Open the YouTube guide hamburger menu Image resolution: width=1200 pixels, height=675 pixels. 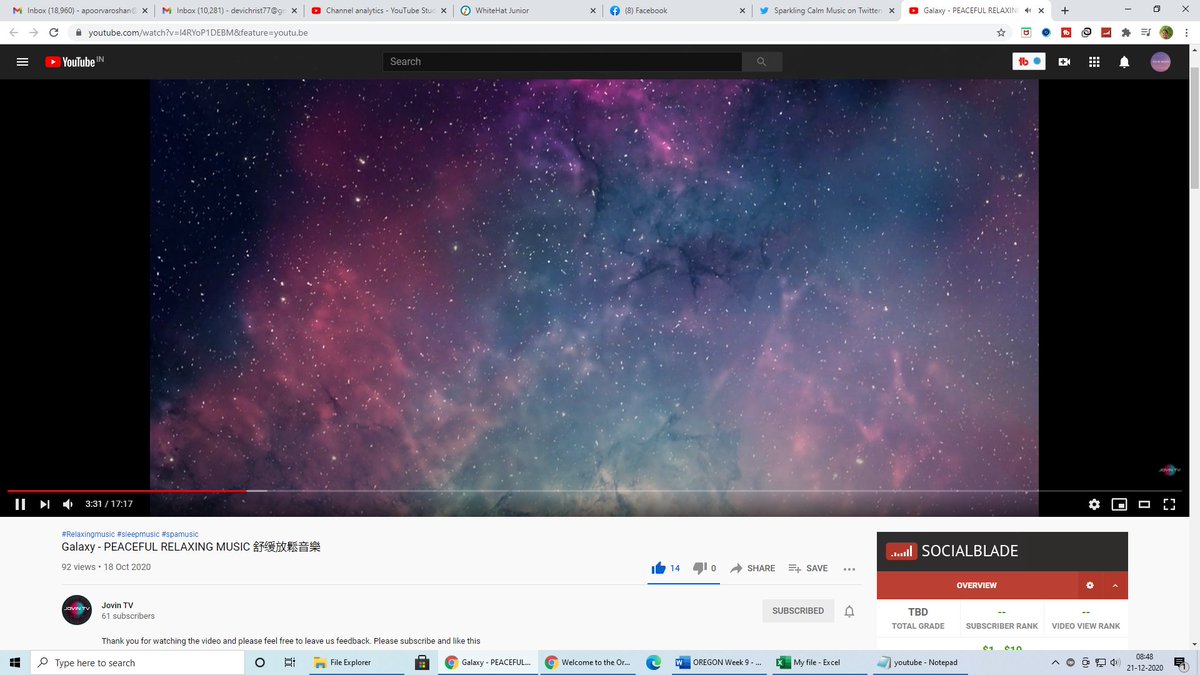(22, 62)
